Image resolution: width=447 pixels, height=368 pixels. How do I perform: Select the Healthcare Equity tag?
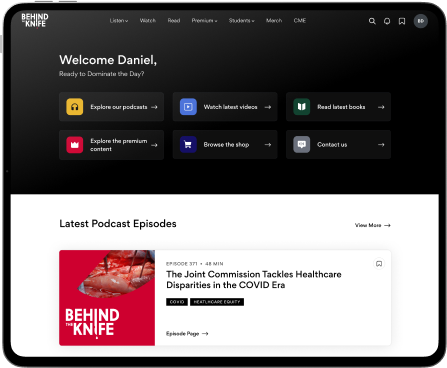pyautogui.click(x=217, y=302)
